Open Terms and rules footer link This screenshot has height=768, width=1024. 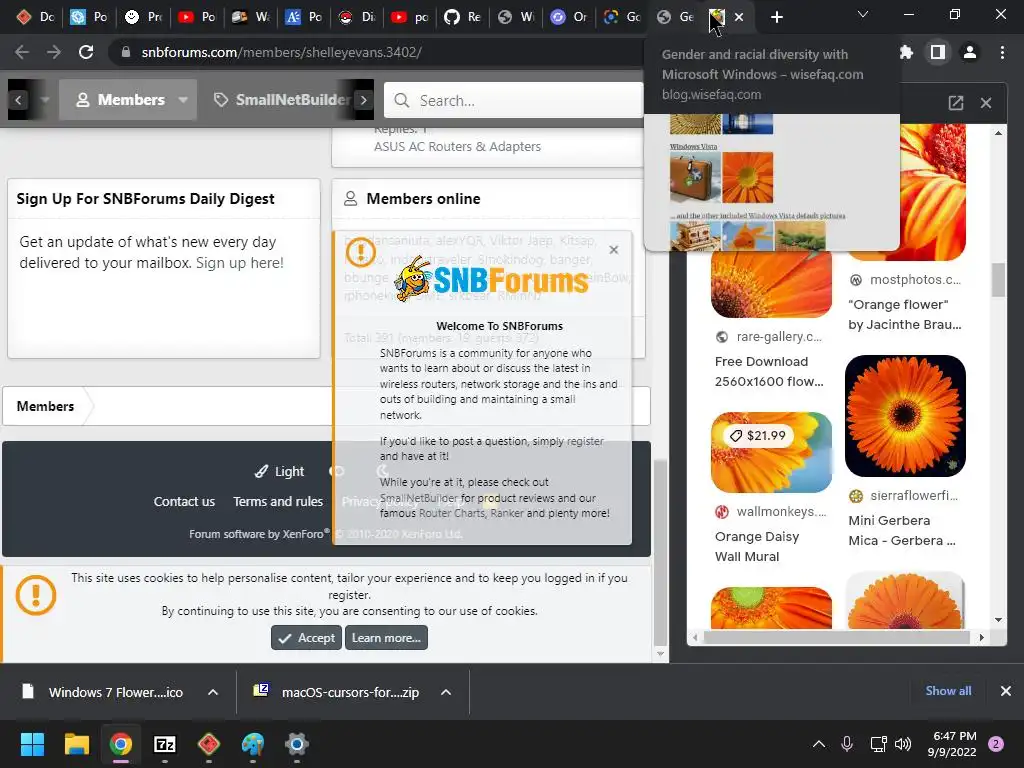pyautogui.click(x=278, y=502)
